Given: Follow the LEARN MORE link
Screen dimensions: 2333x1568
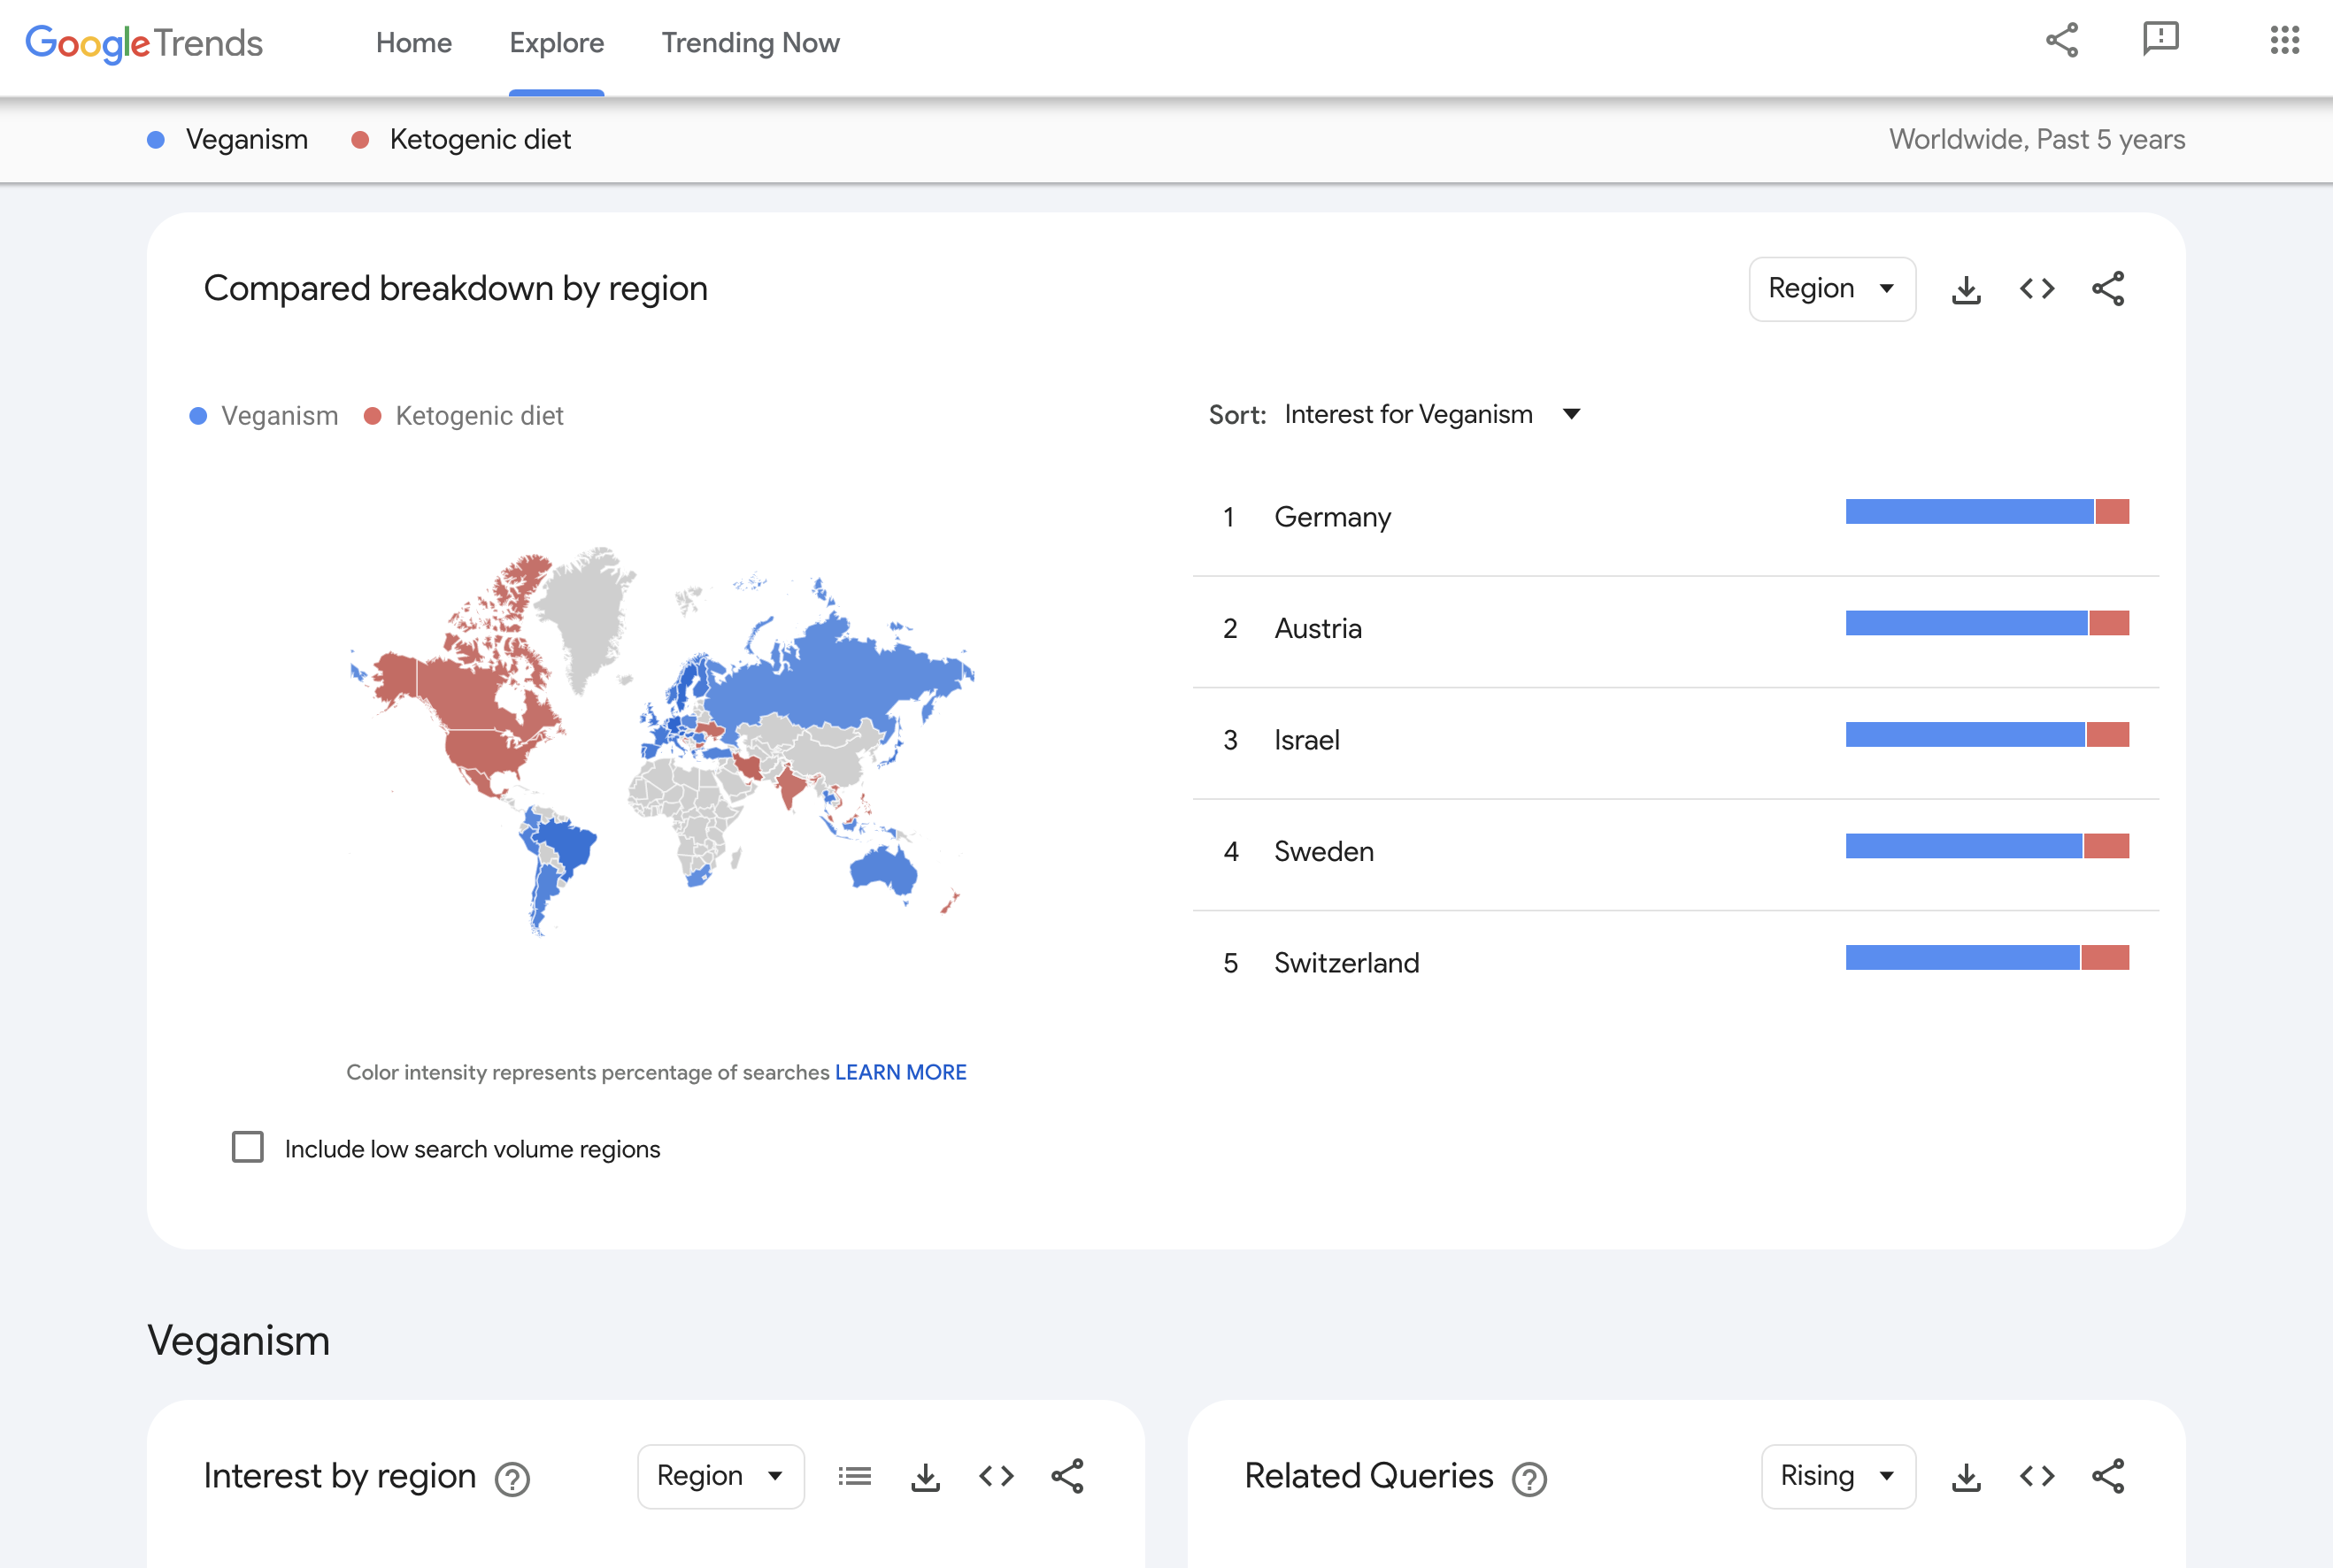Looking at the screenshot, I should (x=900, y=1072).
